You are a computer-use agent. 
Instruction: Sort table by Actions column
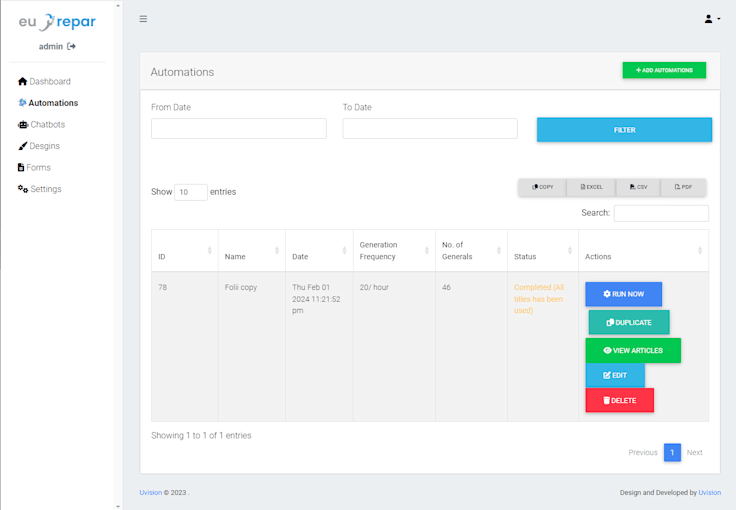point(644,251)
